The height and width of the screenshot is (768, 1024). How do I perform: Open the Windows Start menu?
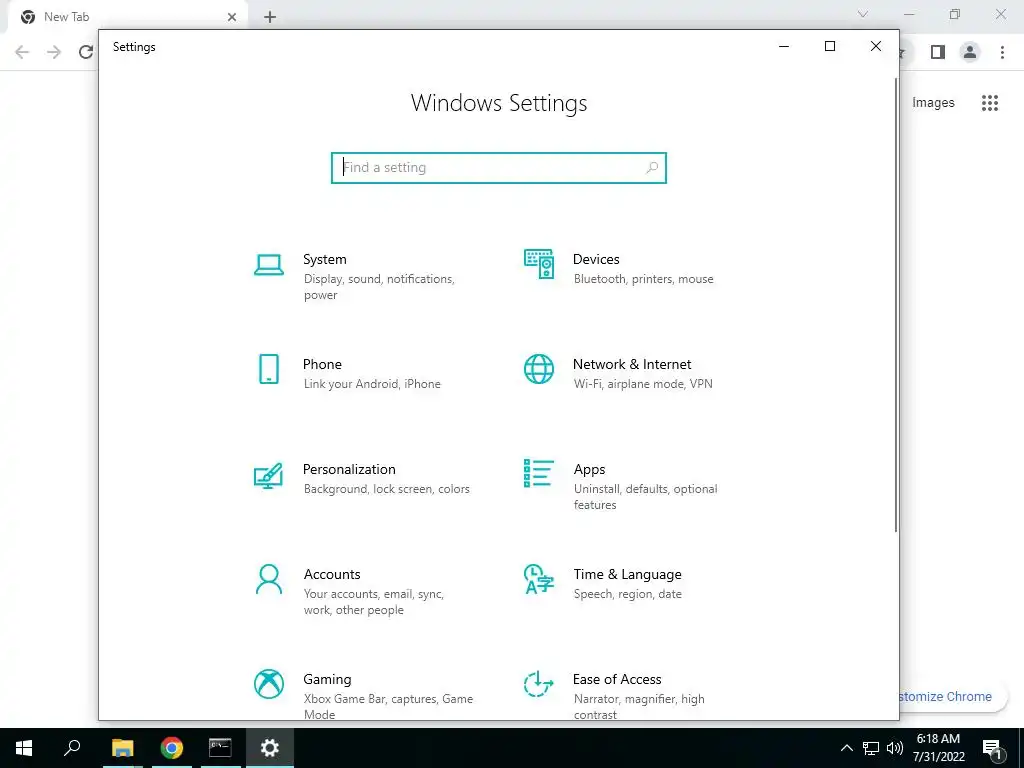[24, 748]
